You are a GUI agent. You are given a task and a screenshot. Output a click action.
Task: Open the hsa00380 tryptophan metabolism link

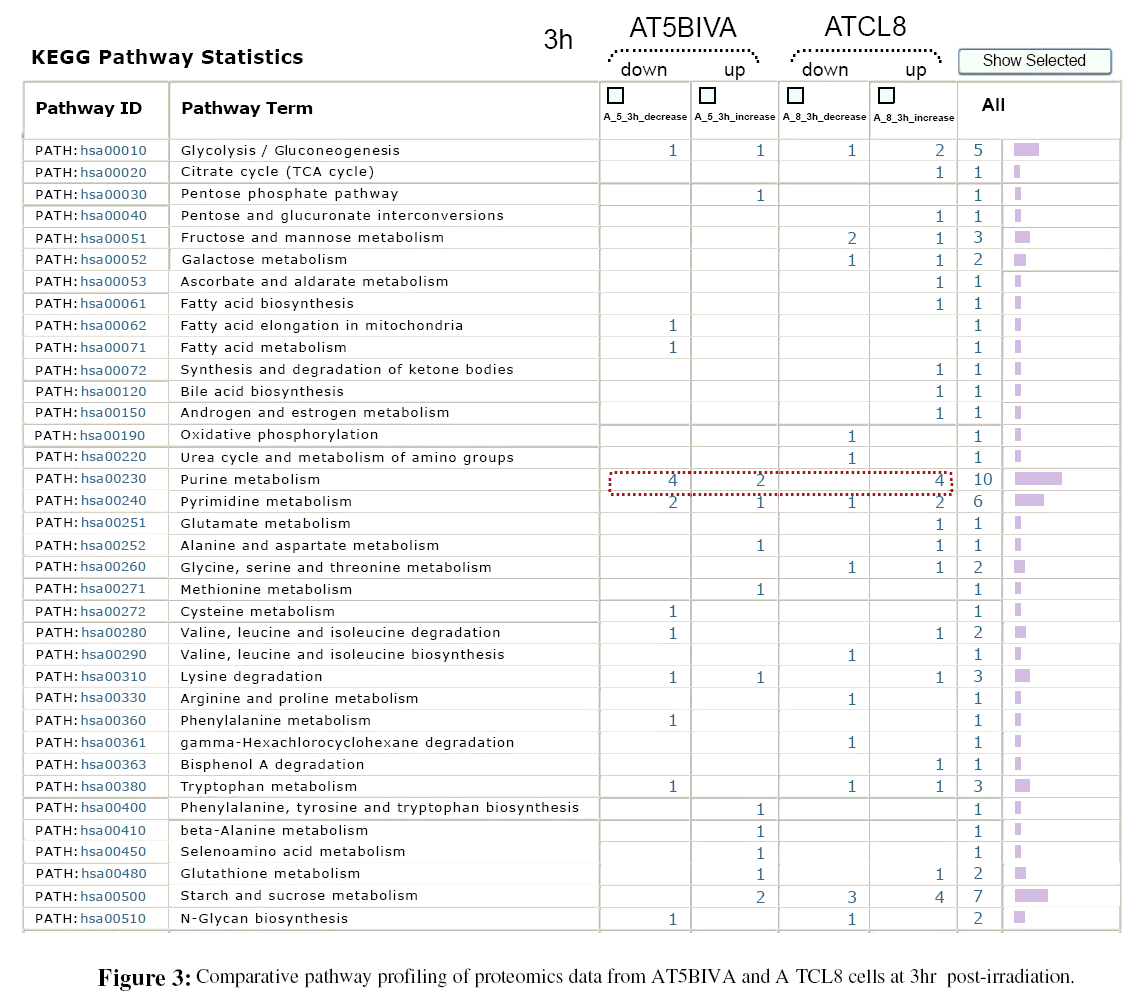[x=113, y=787]
